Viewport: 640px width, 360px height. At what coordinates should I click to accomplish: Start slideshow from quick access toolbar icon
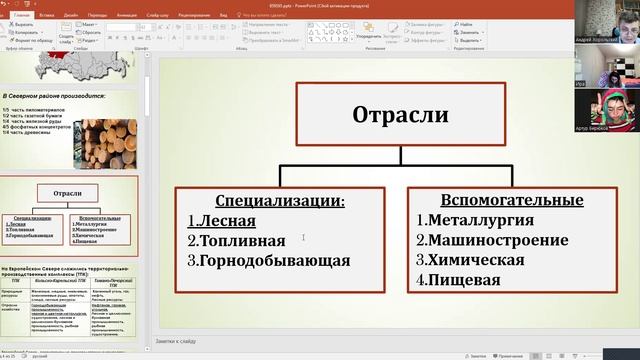(27, 4)
